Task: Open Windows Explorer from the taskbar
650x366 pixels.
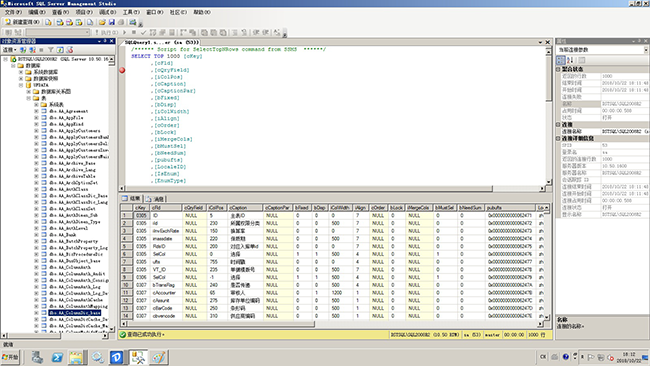Action: (x=77, y=357)
